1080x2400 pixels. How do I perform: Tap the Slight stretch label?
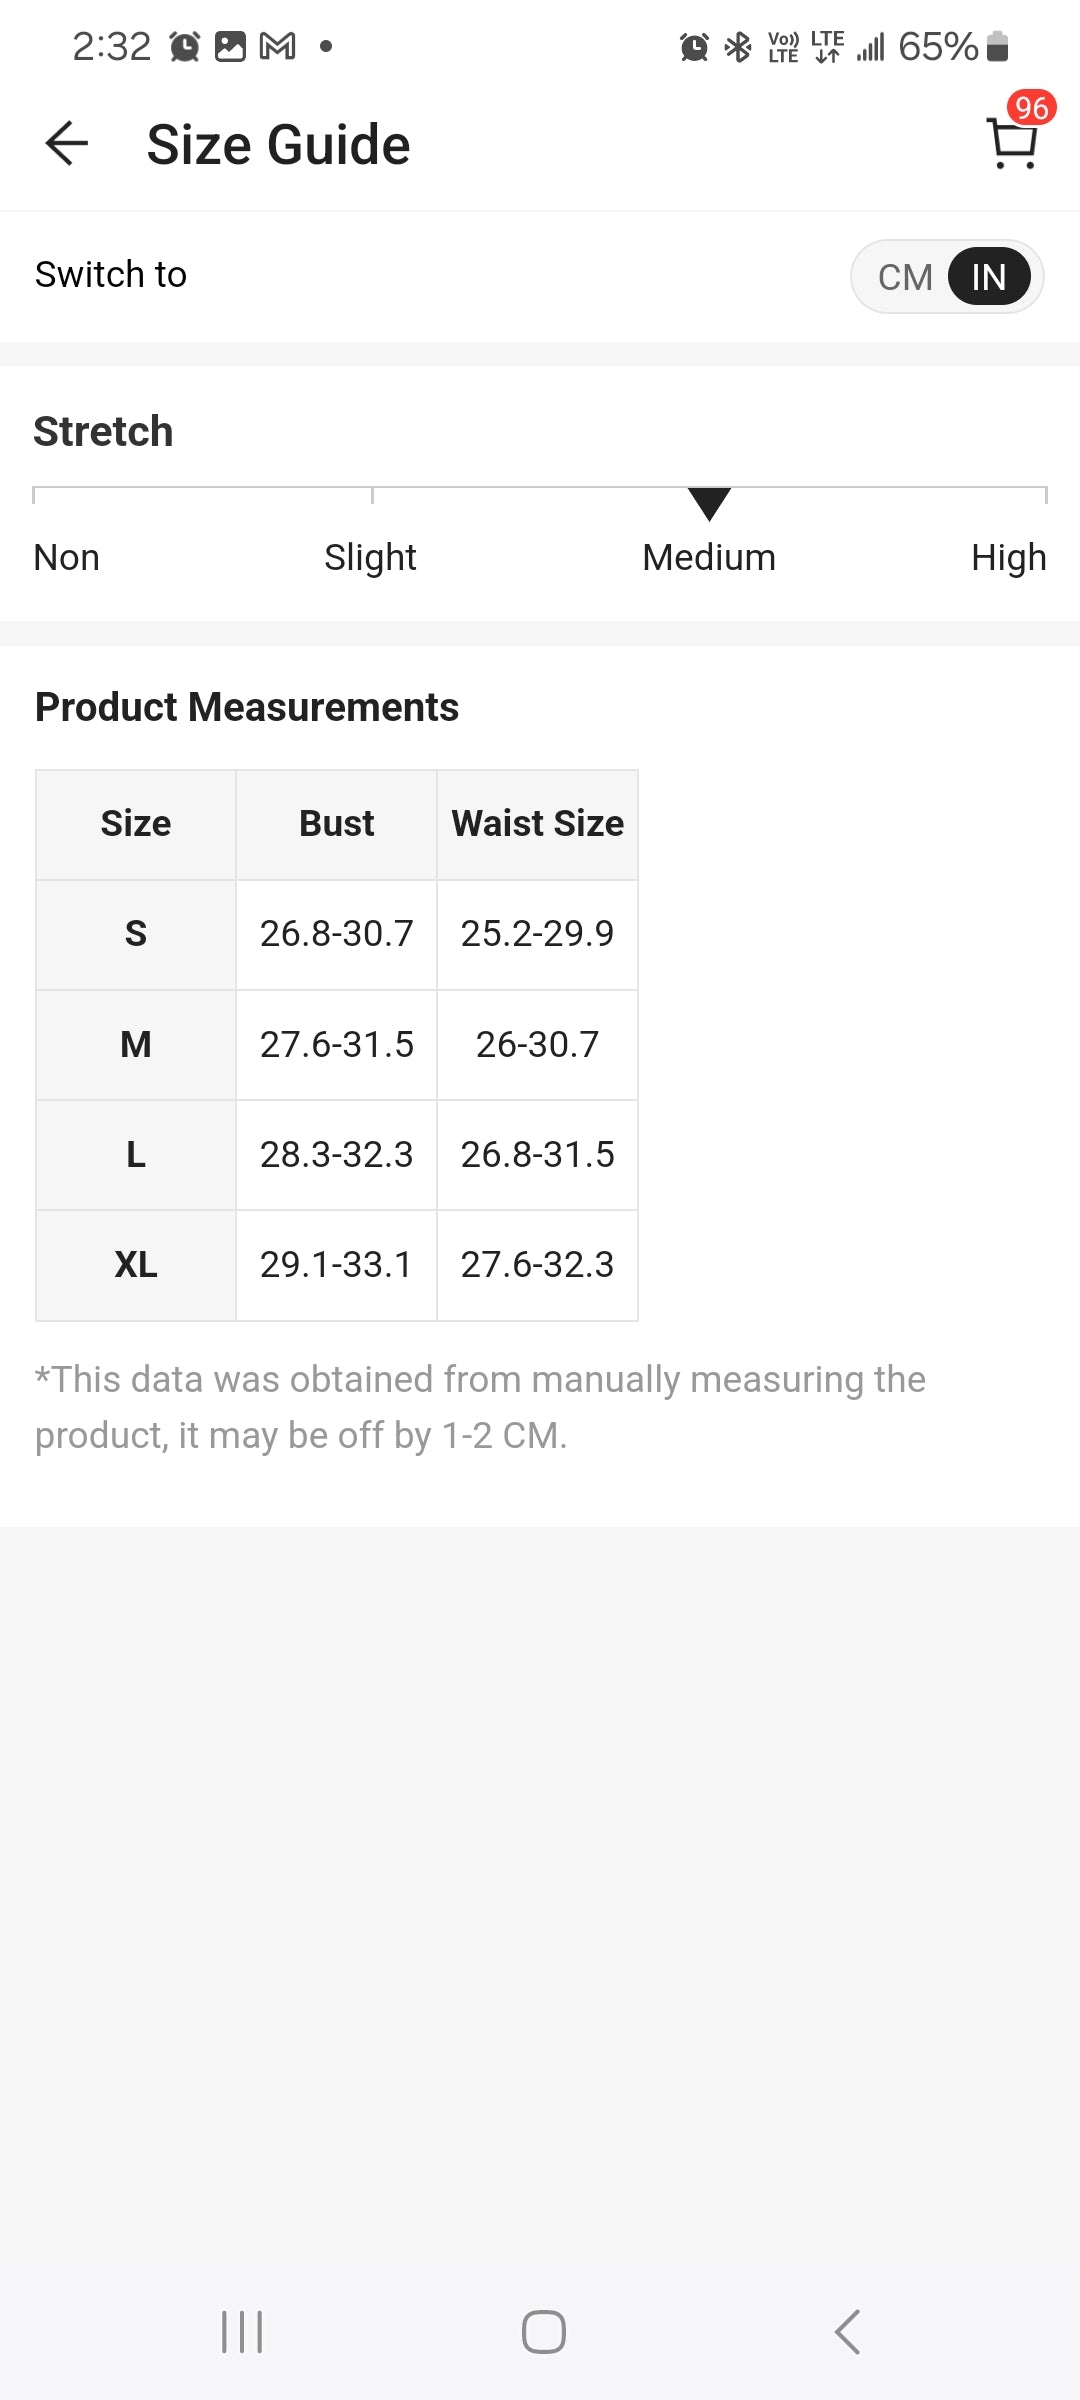click(x=370, y=557)
